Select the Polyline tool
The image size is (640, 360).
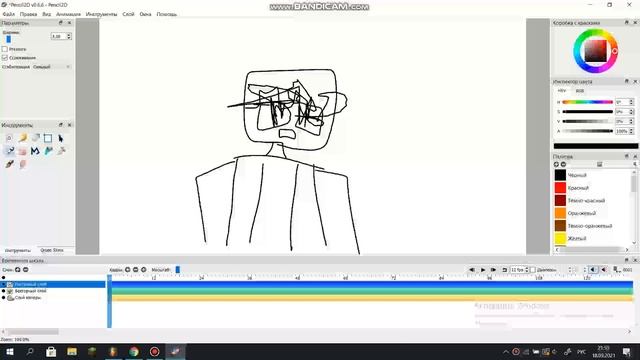36,151
